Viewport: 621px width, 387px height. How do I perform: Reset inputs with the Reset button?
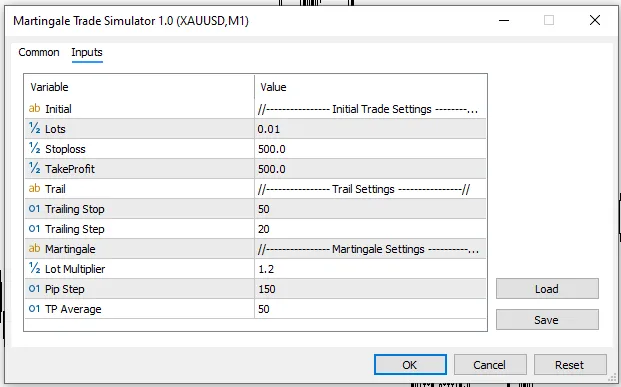[x=570, y=364]
